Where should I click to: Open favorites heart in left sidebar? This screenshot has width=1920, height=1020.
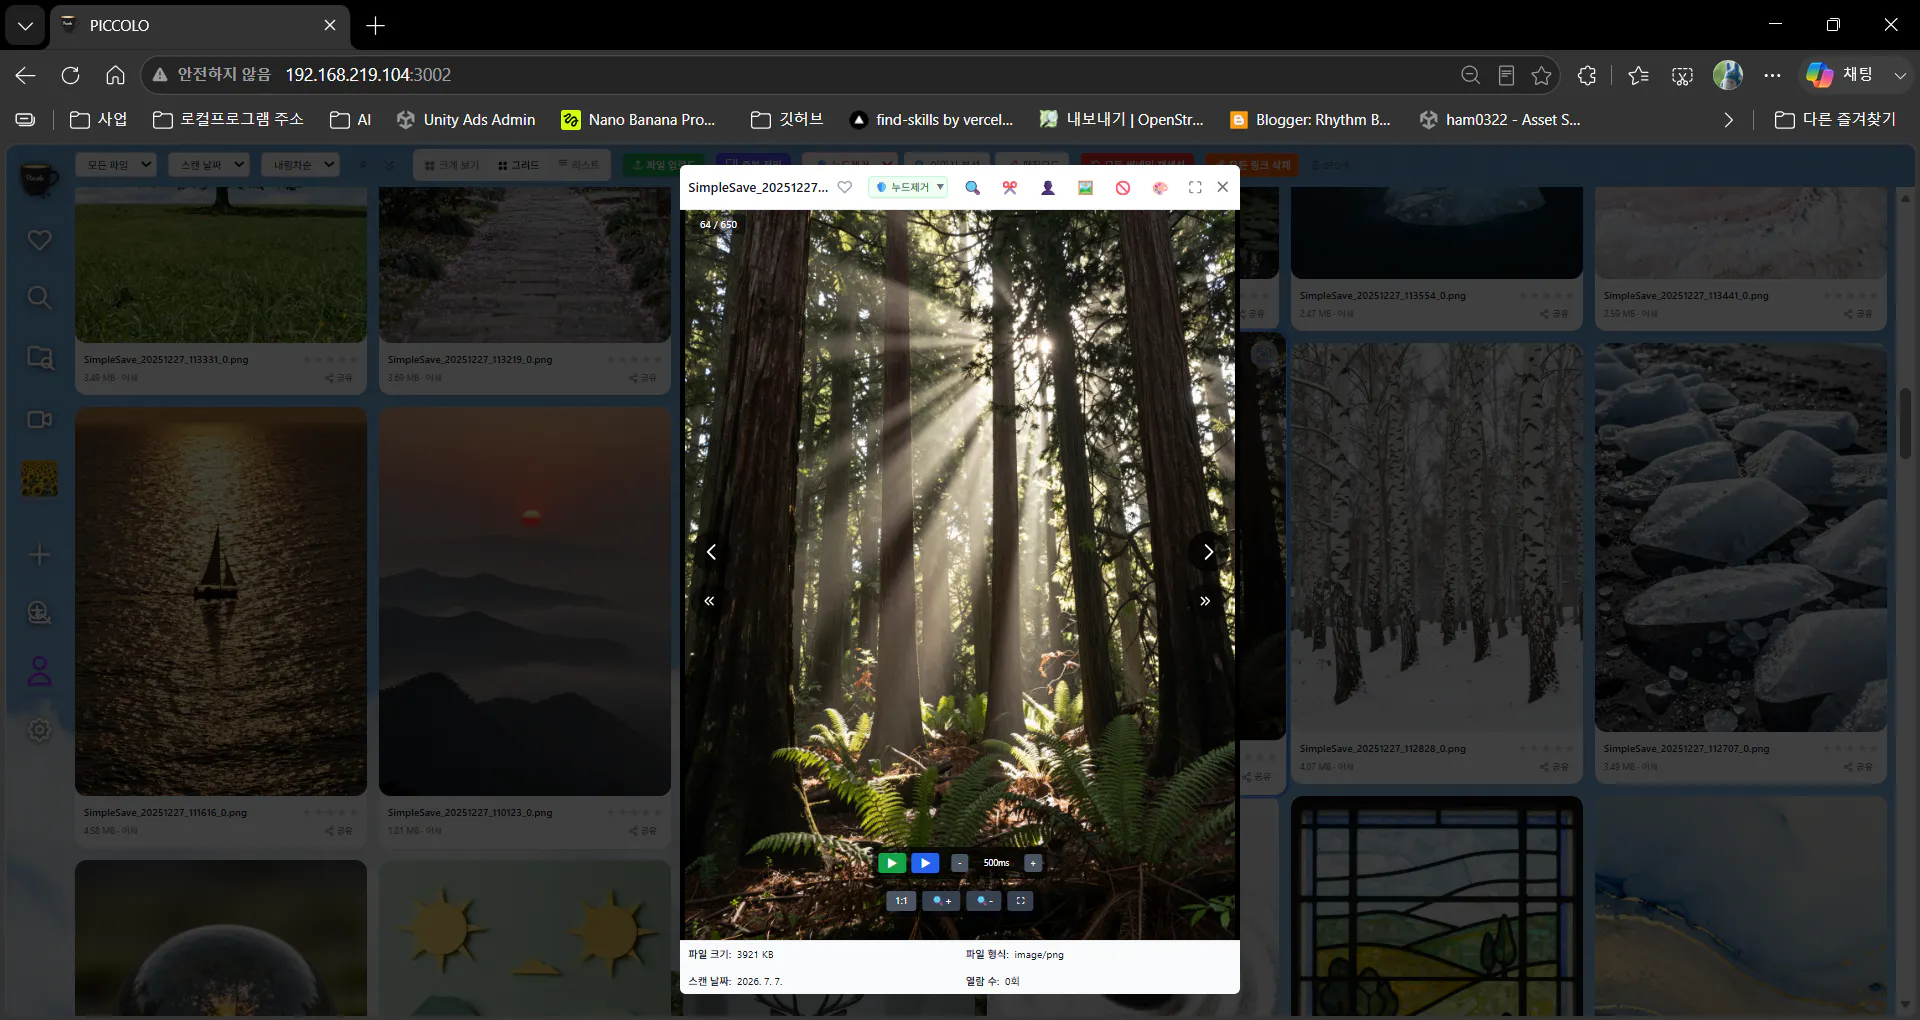(39, 240)
